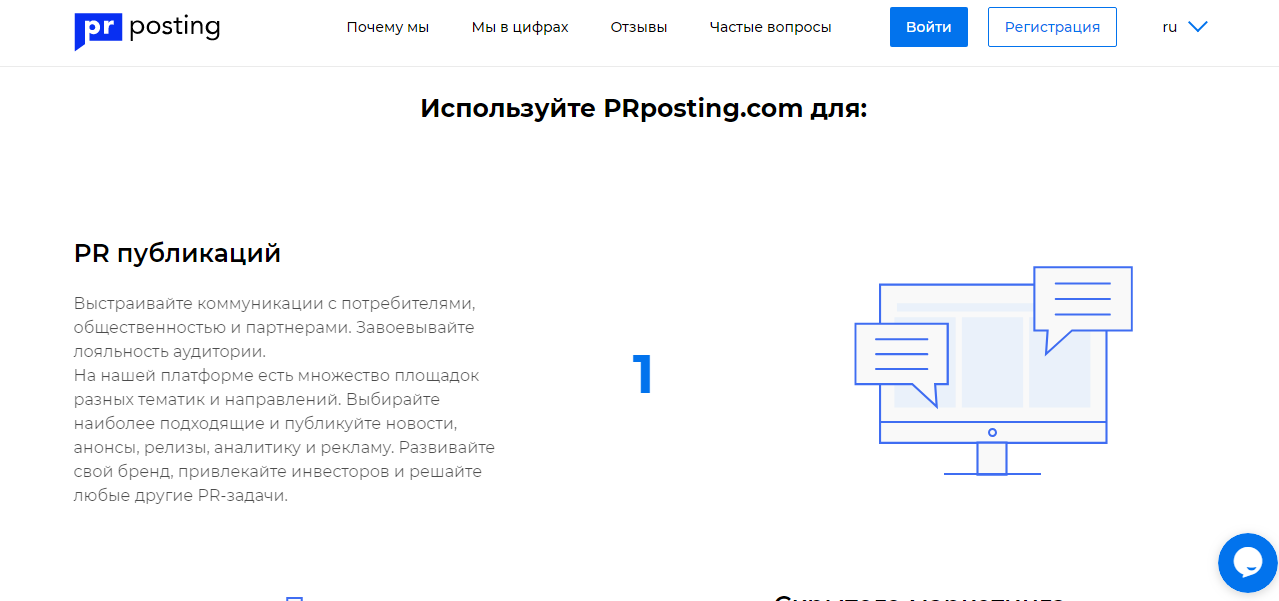Screen dimensions: 1279x601
Task: Click the PR публикаций heading
Action: pos(177,254)
